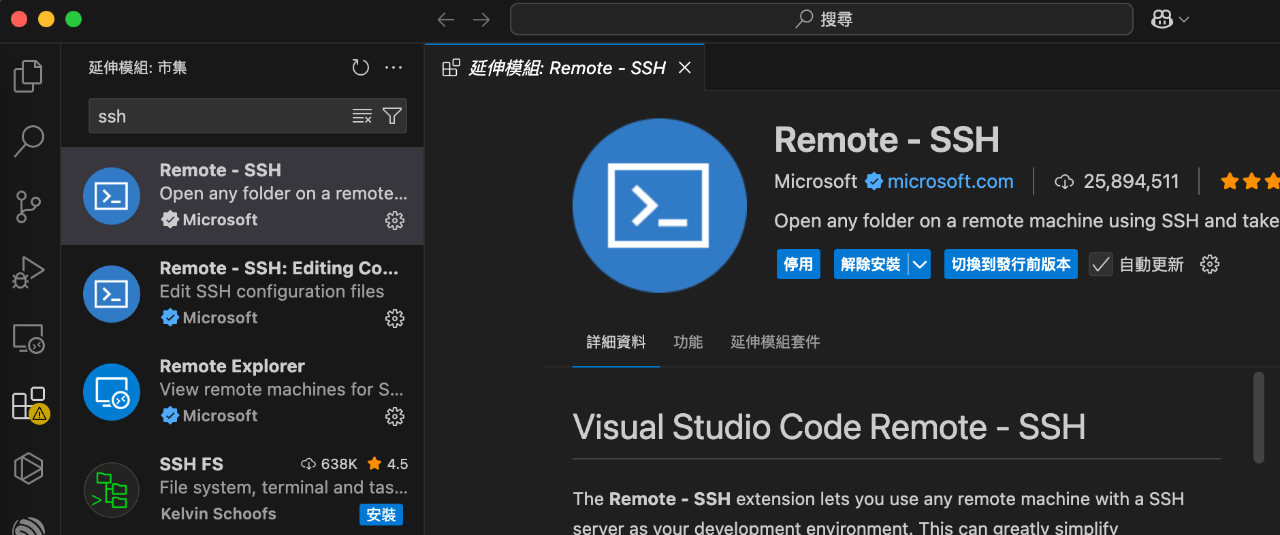
Task: Expand the 解除安裝 dropdown arrow
Action: pyautogui.click(x=920, y=265)
